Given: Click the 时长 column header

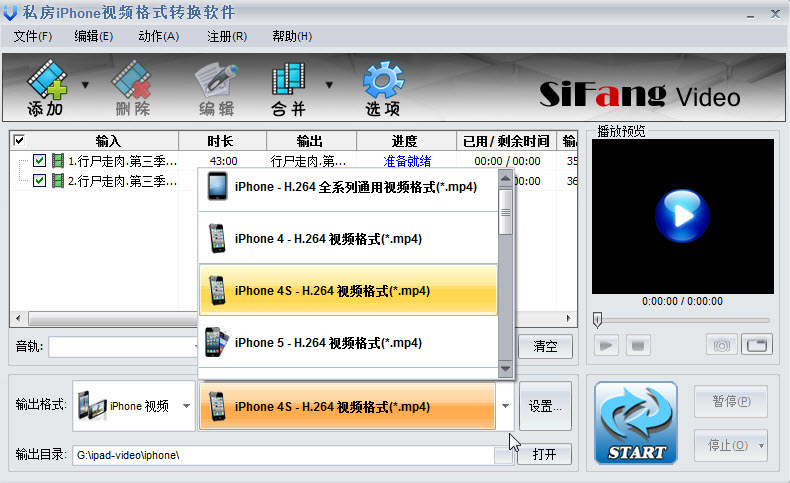Looking at the screenshot, I should [x=220, y=141].
